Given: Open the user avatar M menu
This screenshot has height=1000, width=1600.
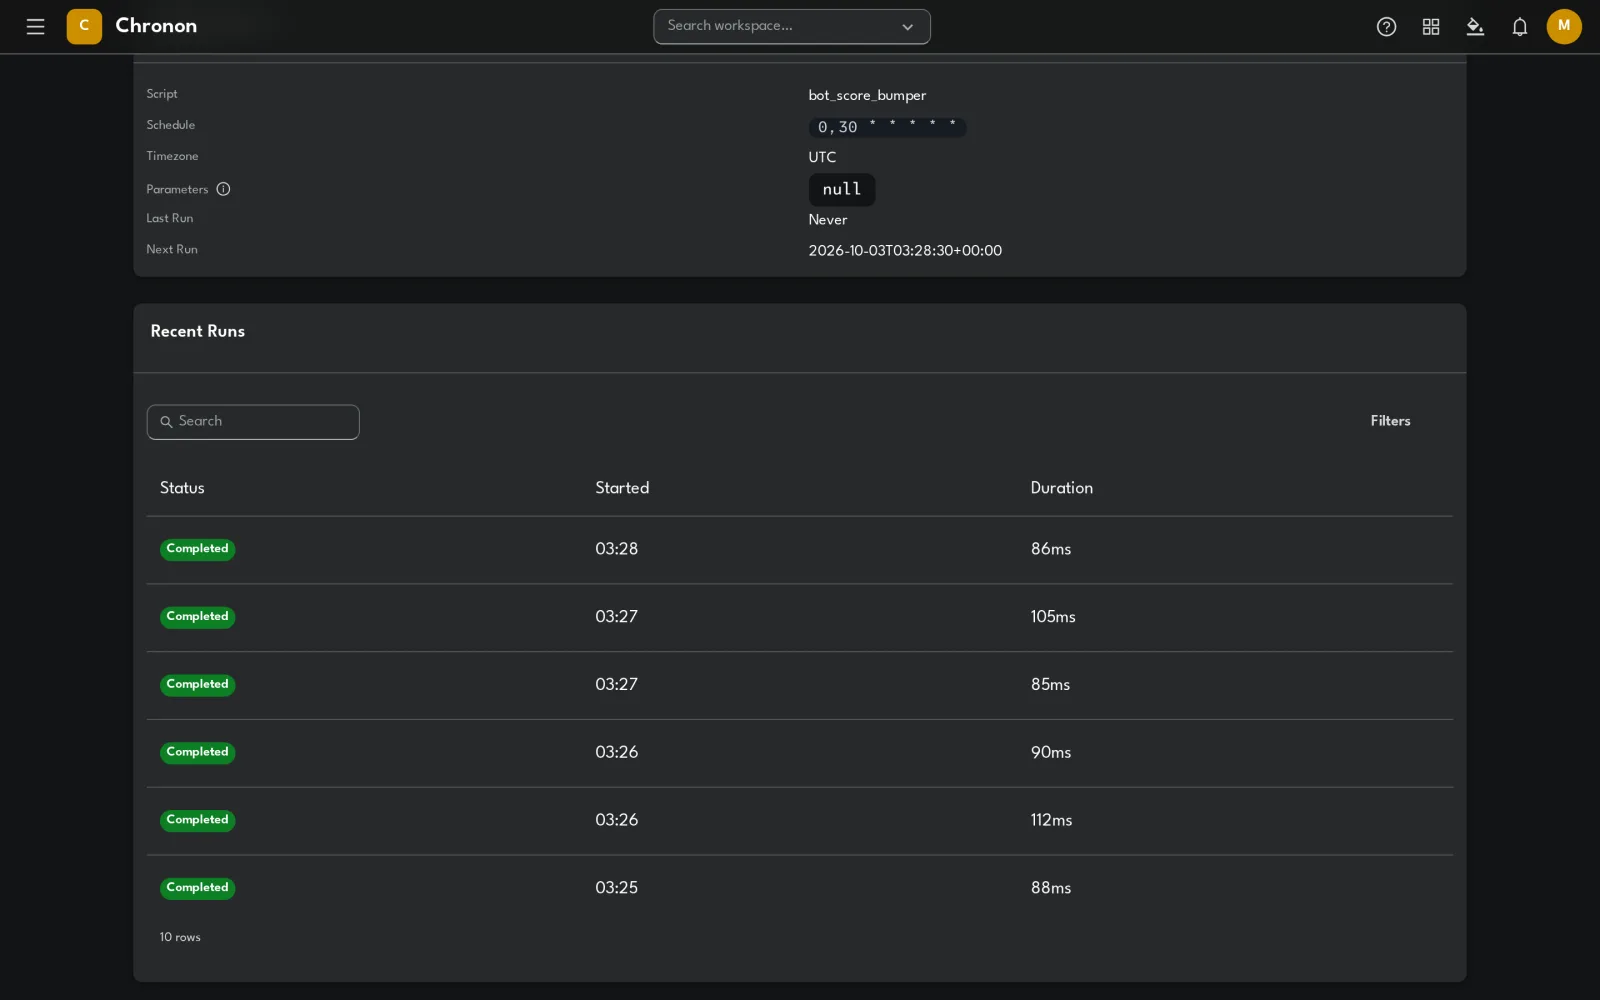Looking at the screenshot, I should (1564, 27).
